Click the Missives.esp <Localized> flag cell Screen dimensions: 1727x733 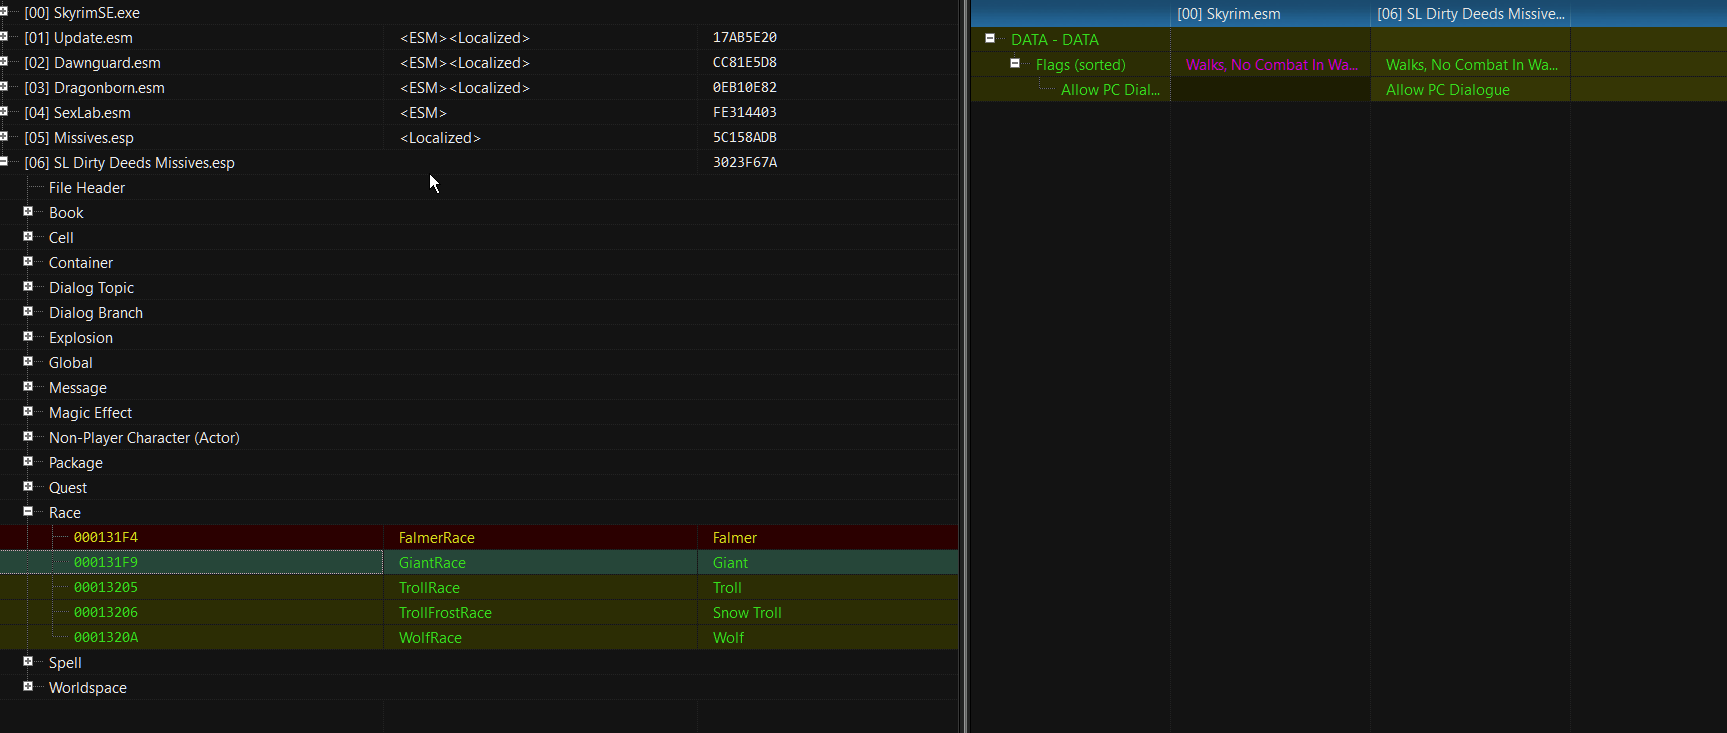[x=440, y=138]
